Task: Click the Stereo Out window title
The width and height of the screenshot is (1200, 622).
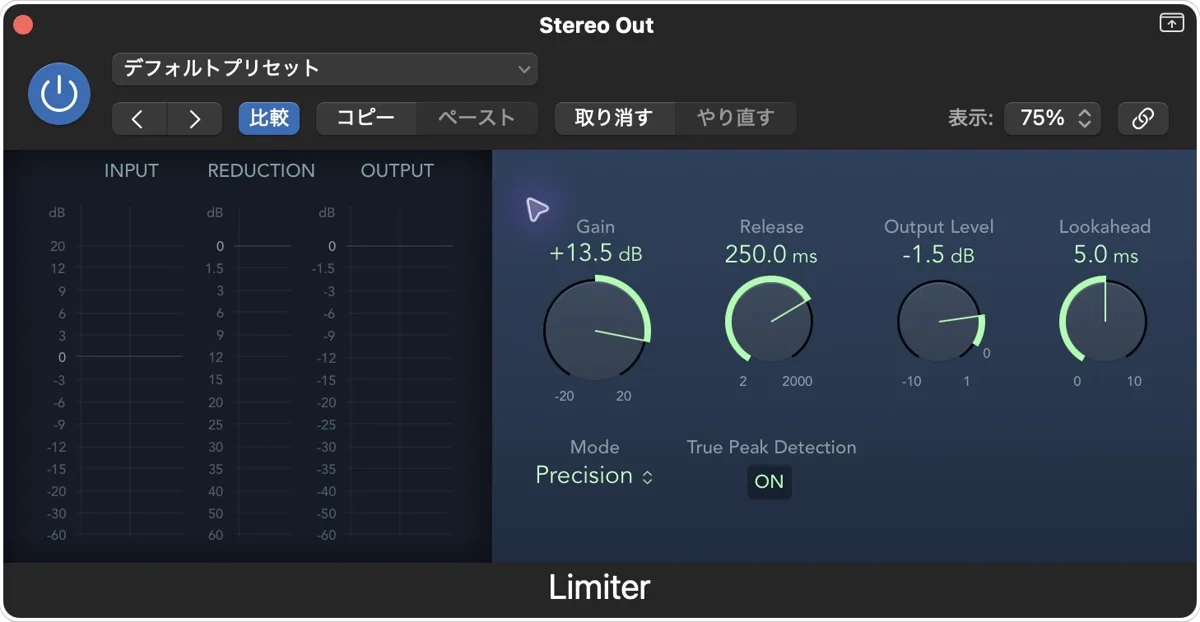Action: click(x=596, y=25)
